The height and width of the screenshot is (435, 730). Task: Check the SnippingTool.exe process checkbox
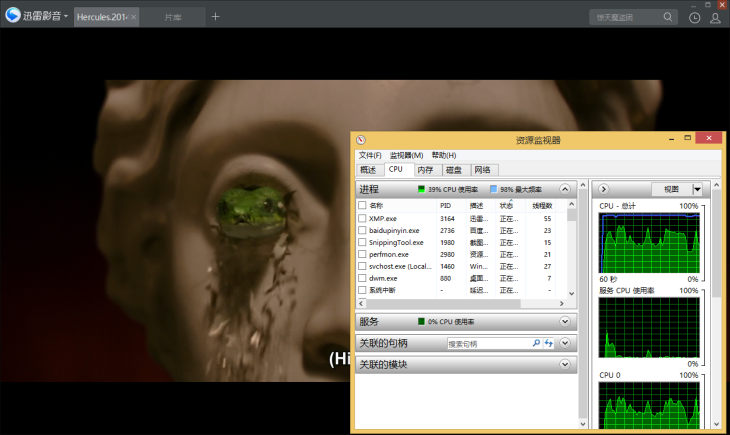(362, 242)
